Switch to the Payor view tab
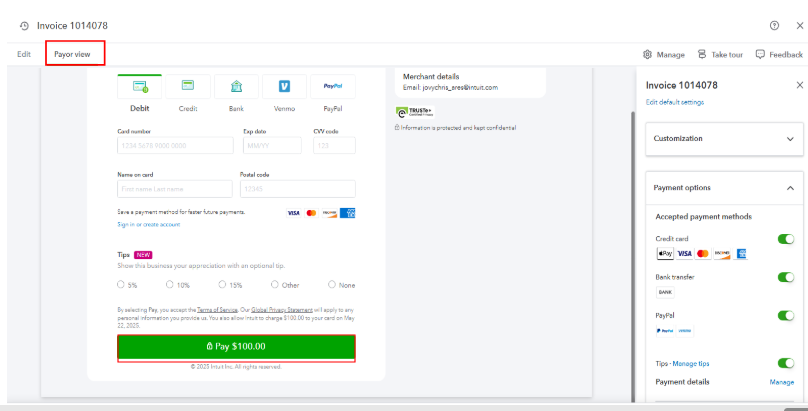Image resolution: width=808 pixels, height=411 pixels. click(72, 54)
